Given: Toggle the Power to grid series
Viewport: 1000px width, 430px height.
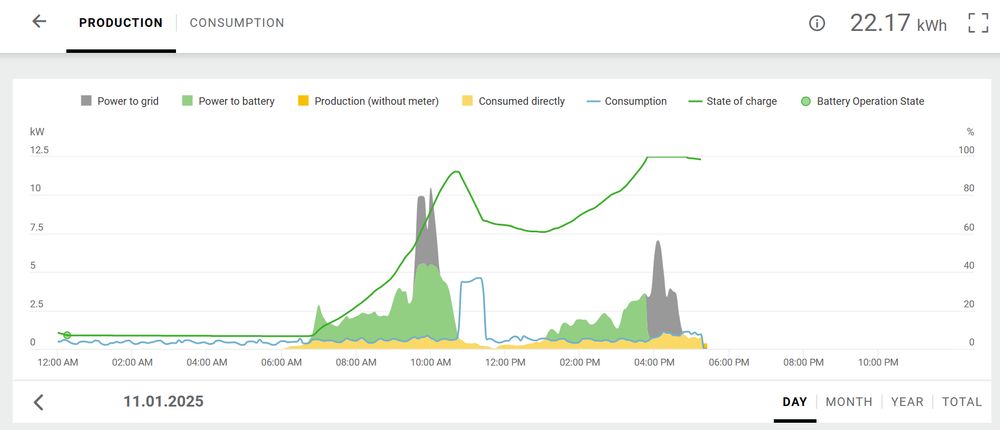Looking at the screenshot, I should [120, 101].
